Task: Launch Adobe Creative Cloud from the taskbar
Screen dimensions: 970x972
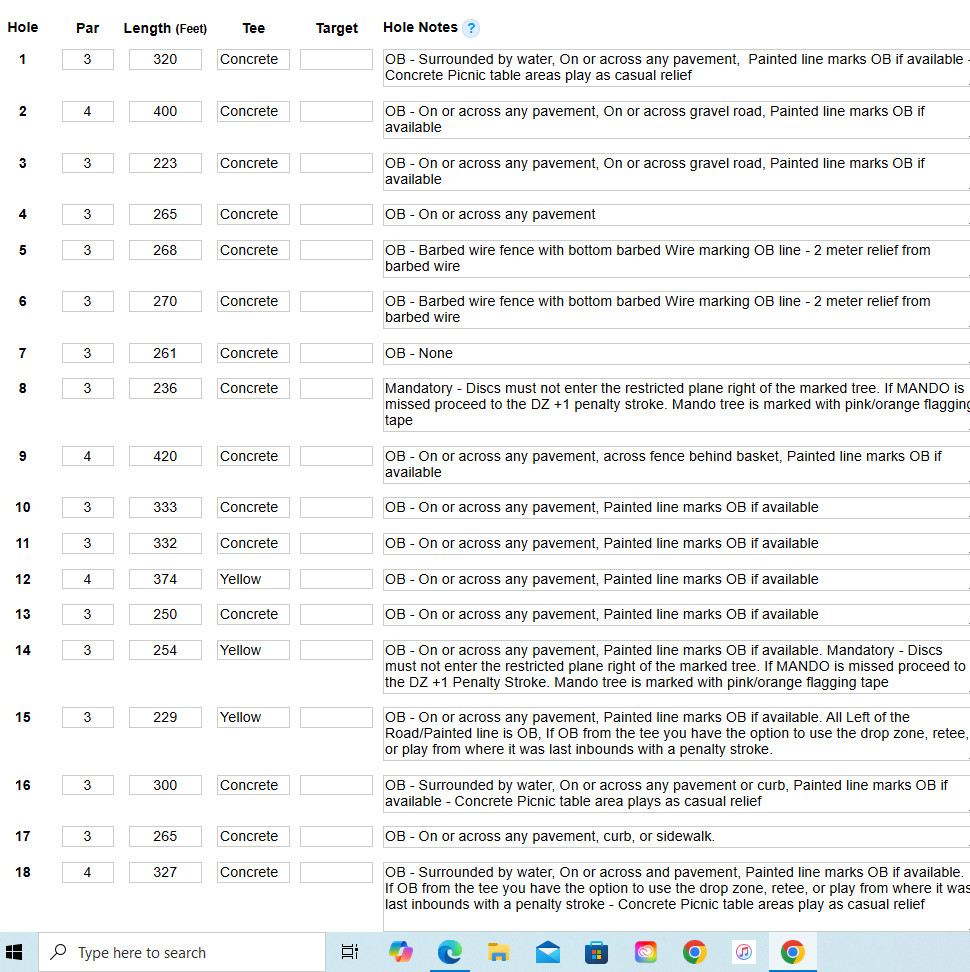Action: coord(646,952)
